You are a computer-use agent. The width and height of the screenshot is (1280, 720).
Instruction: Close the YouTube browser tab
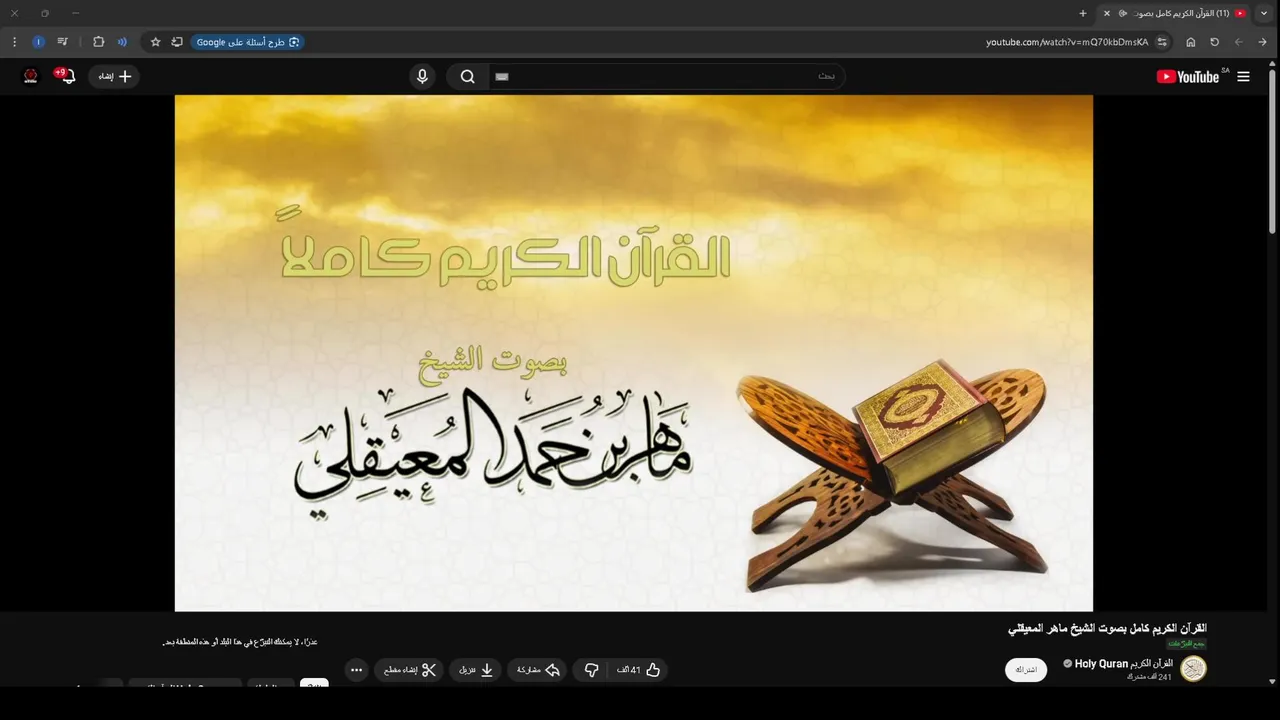[x=1106, y=13]
